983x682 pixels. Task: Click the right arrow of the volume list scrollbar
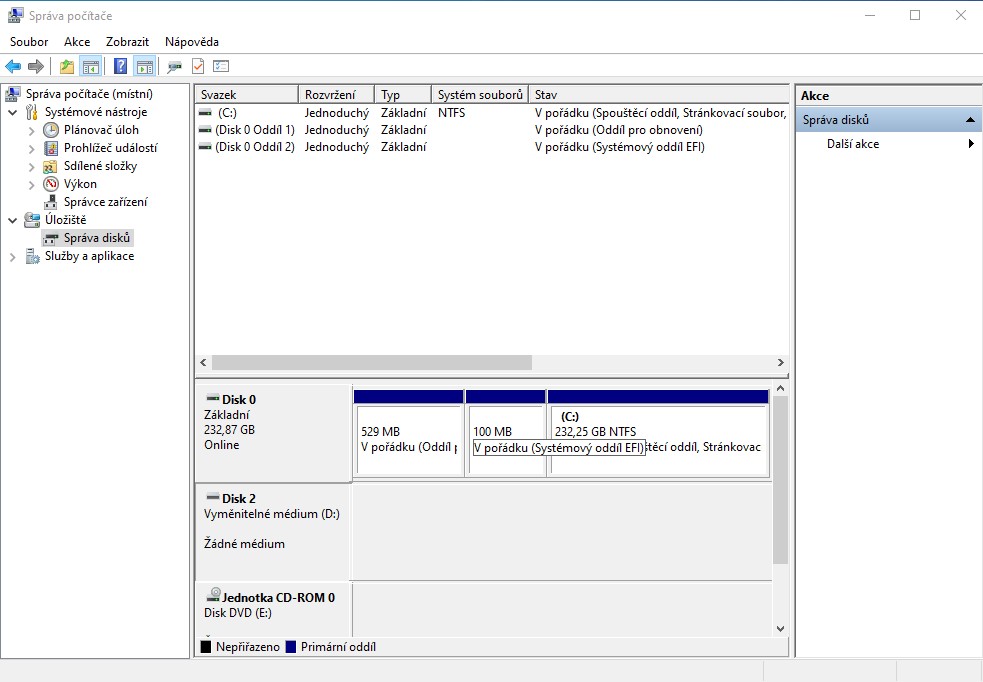(x=781, y=362)
